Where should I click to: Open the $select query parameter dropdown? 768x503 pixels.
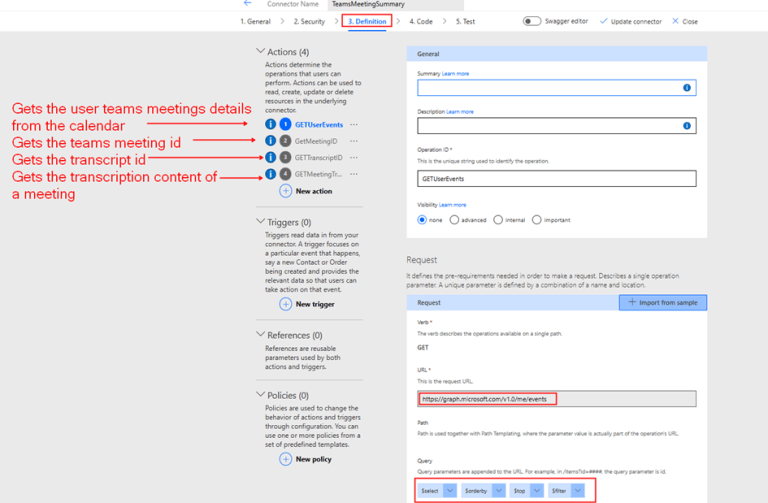tap(450, 490)
